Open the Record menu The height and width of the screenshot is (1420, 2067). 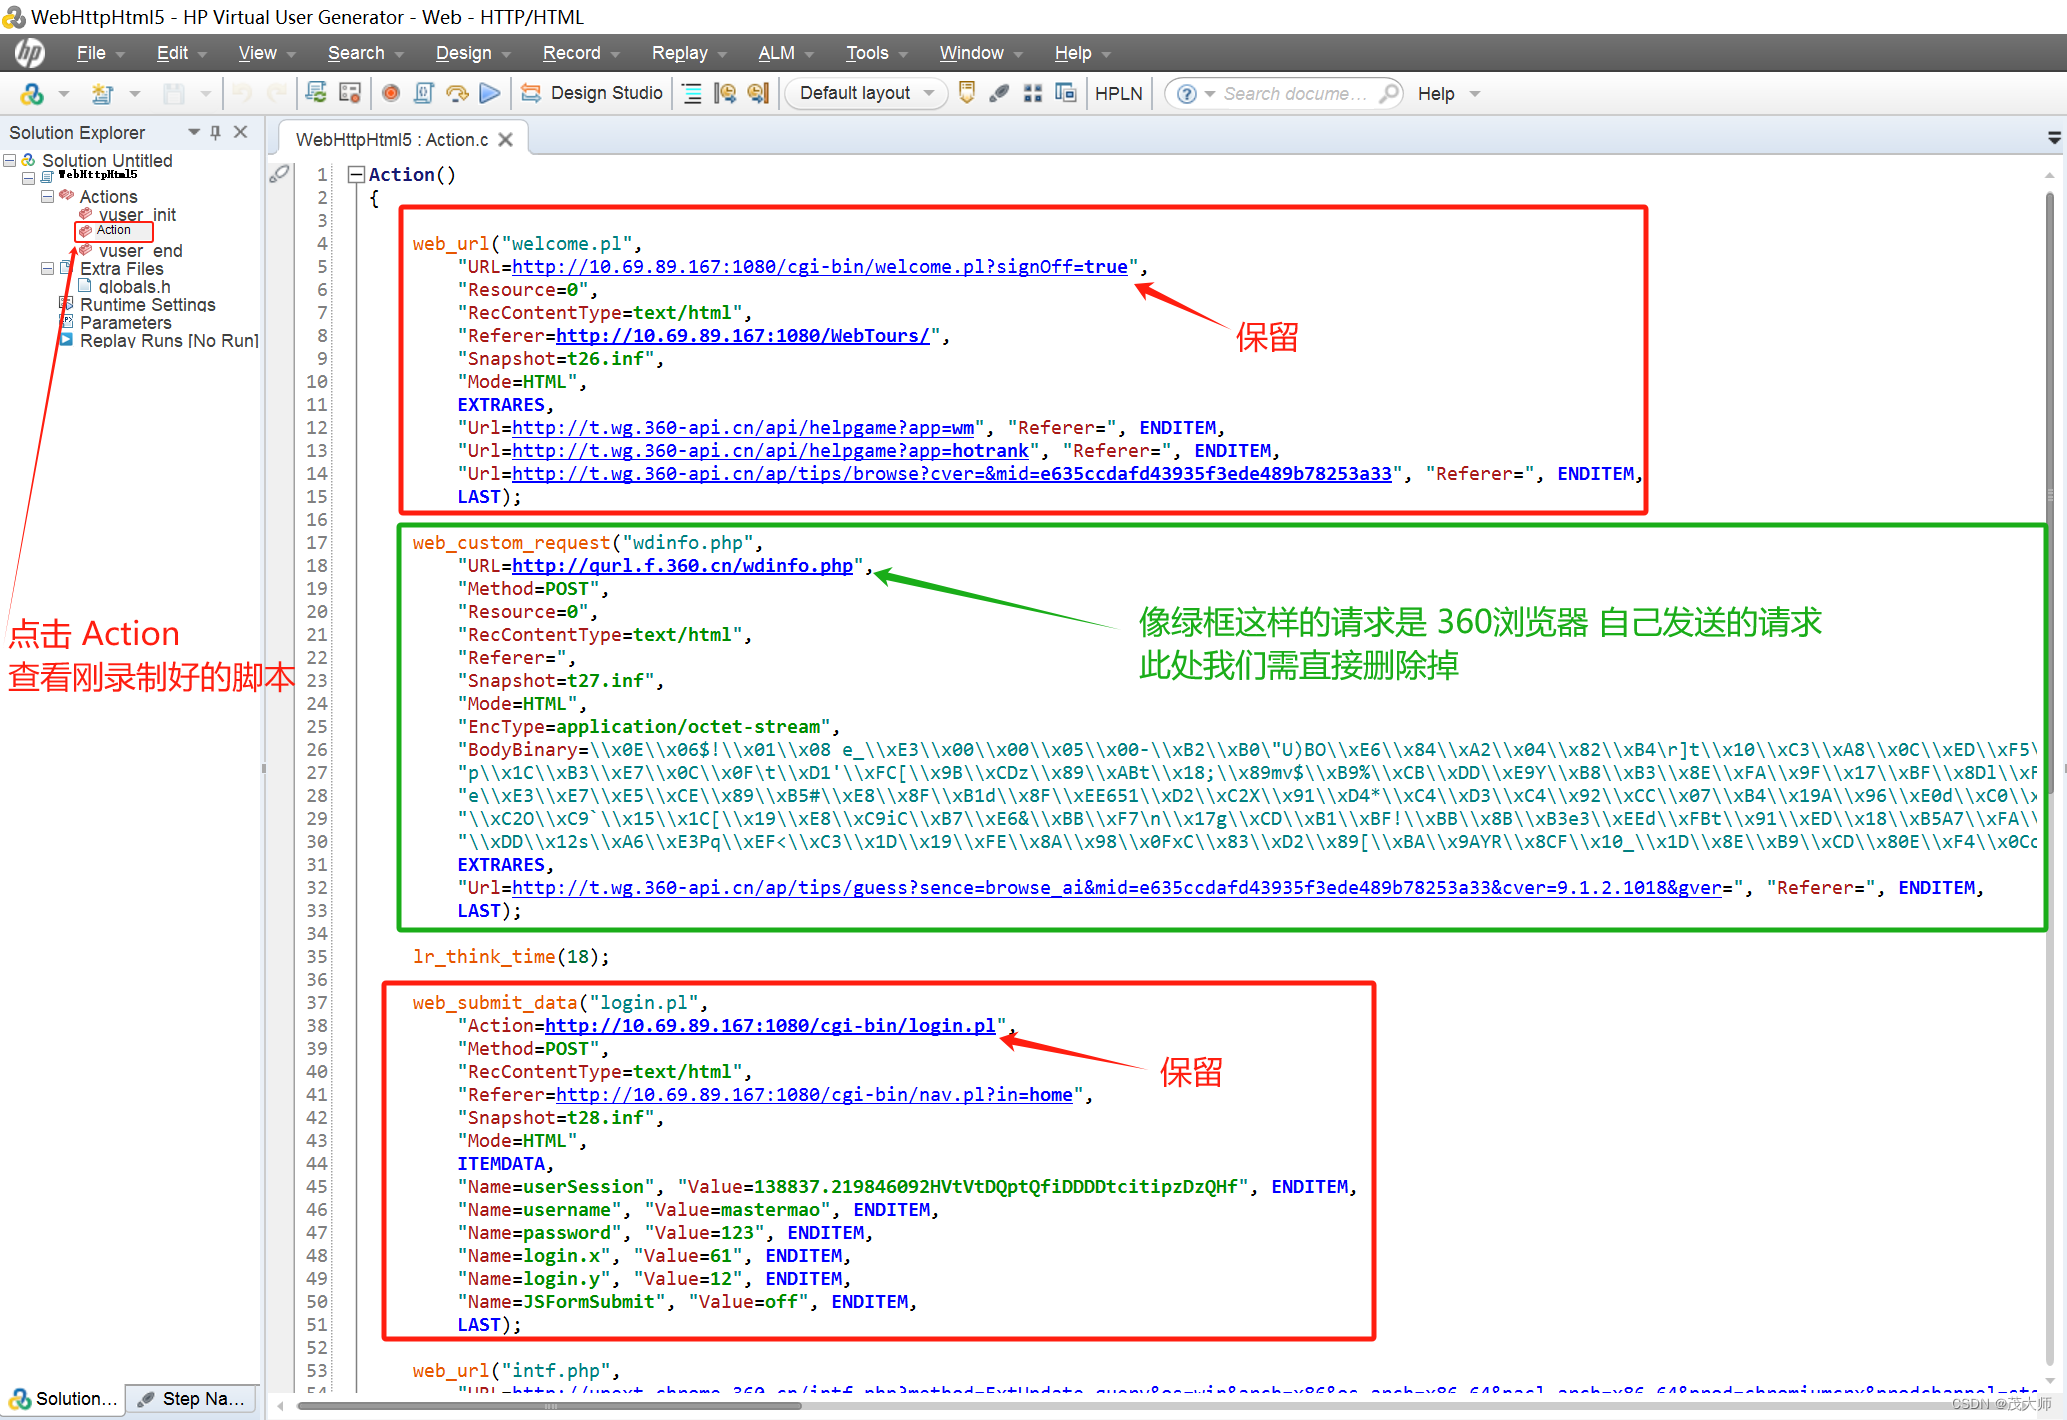coord(571,53)
